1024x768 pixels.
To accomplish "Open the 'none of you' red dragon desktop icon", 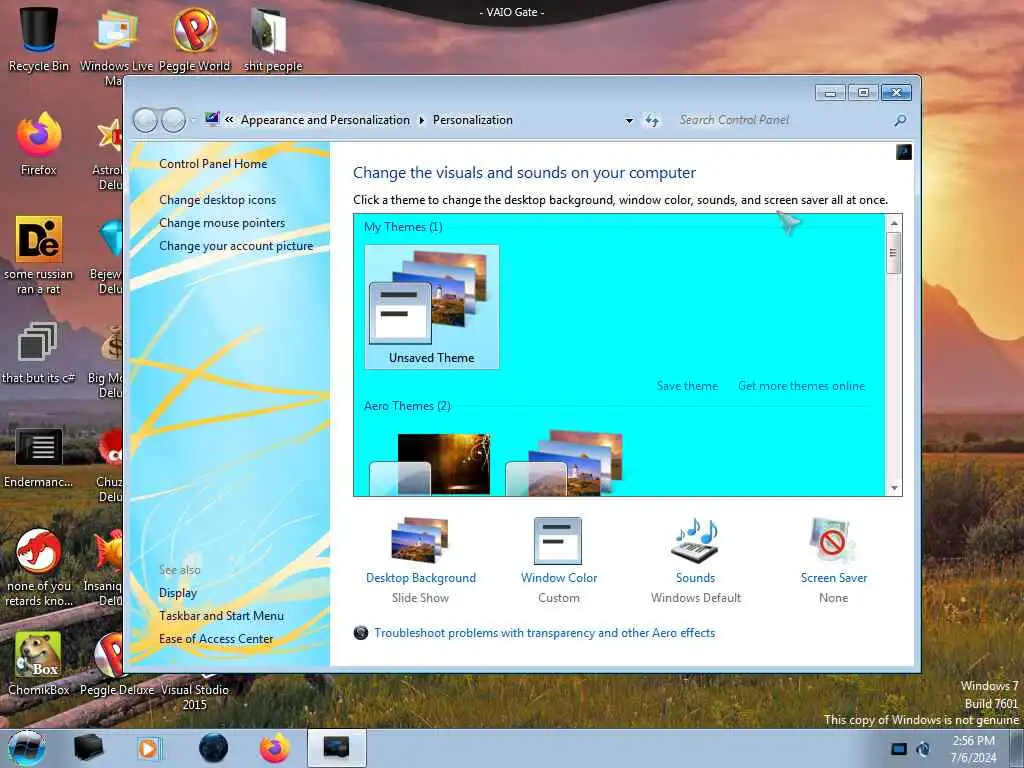I will pos(39,567).
